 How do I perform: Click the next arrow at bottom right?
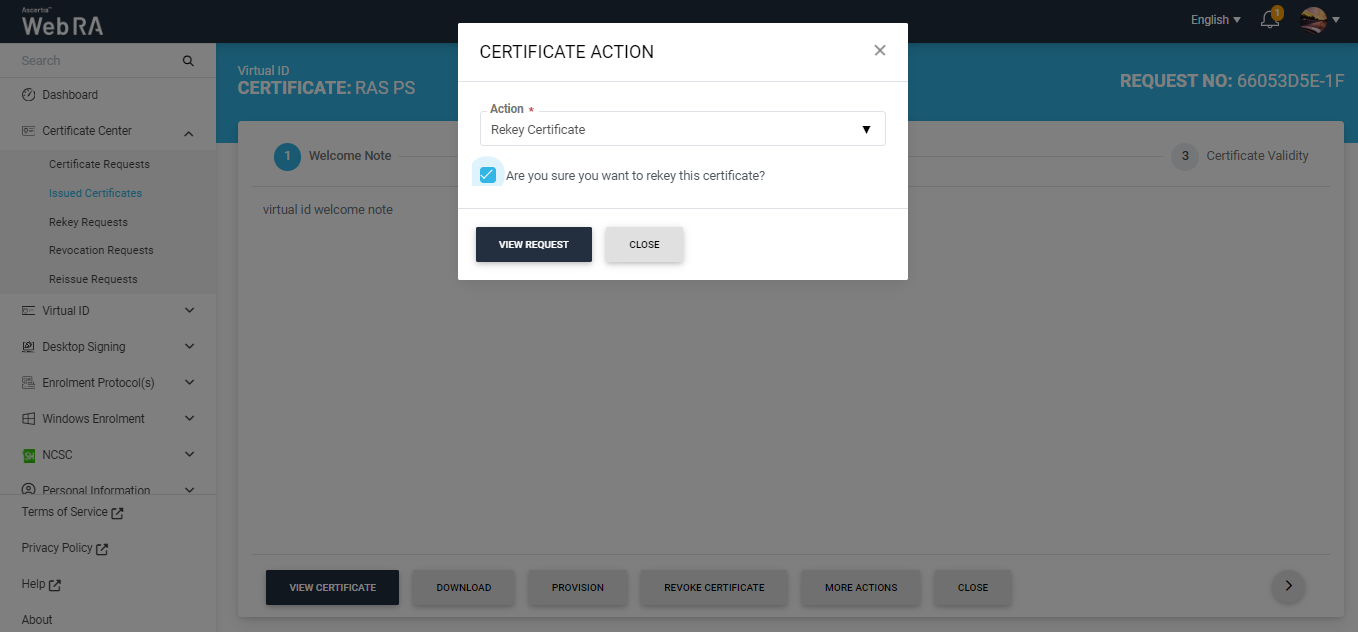[x=1288, y=587]
